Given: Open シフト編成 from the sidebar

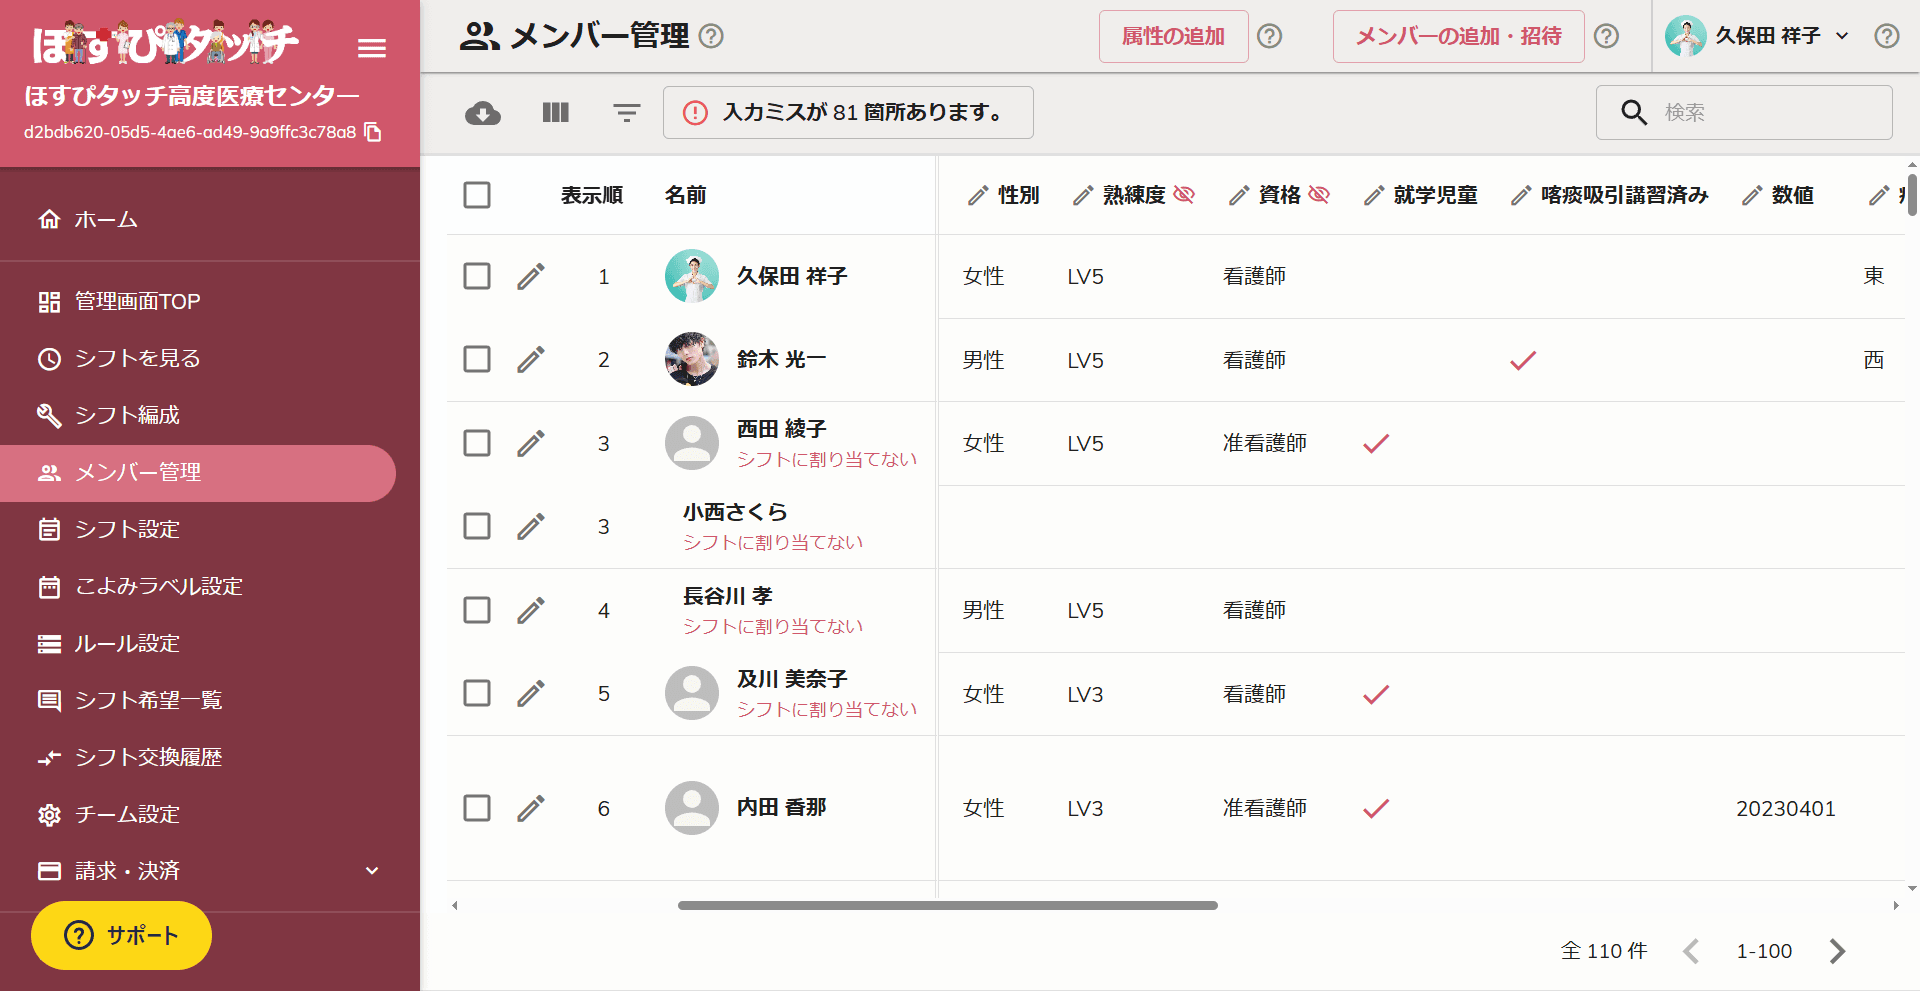Looking at the screenshot, I should [127, 415].
